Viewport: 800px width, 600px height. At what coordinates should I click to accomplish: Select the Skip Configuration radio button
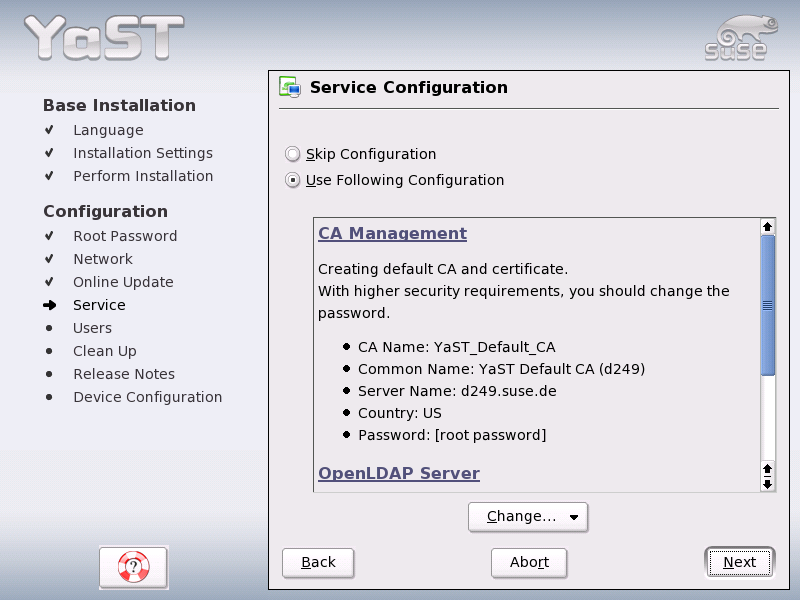point(292,154)
